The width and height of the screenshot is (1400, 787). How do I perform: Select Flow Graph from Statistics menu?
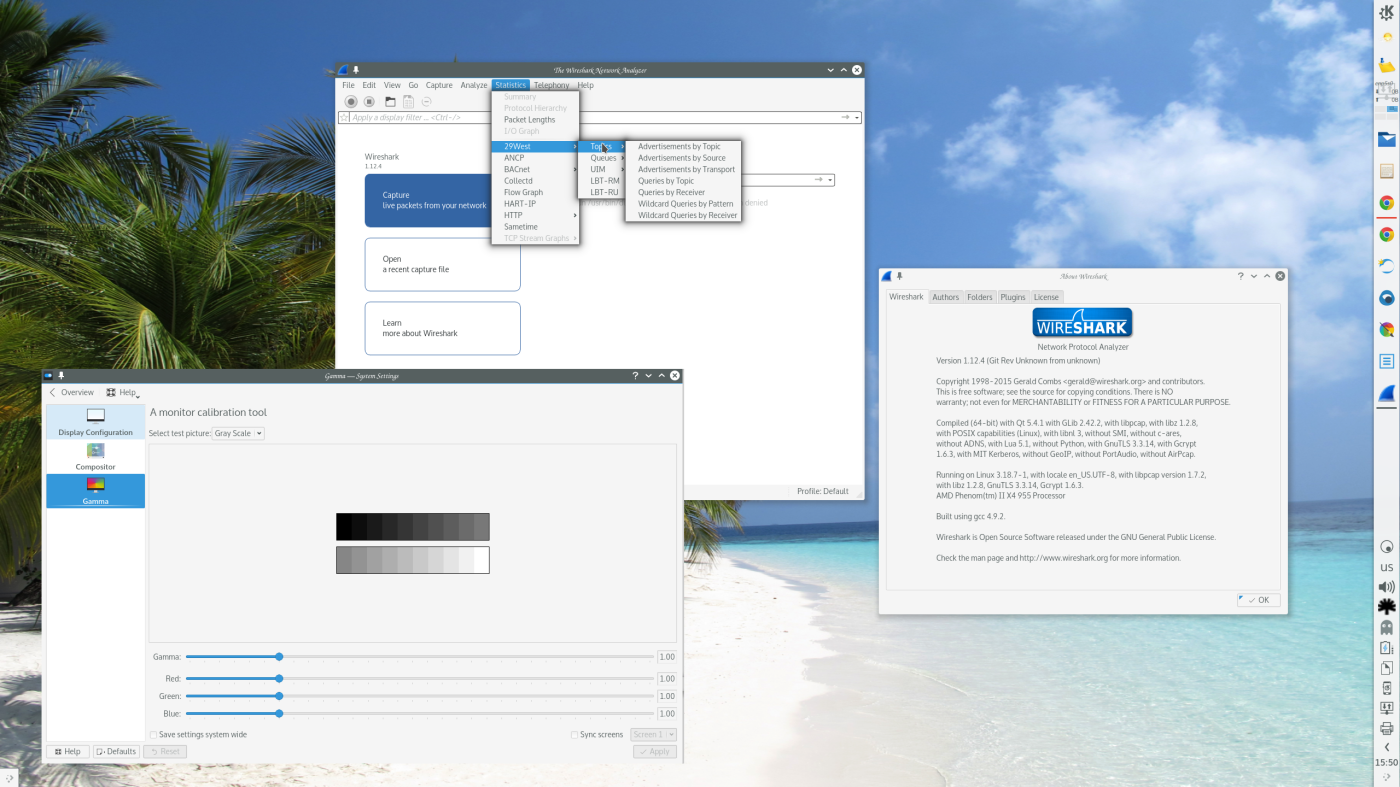(x=535, y=192)
